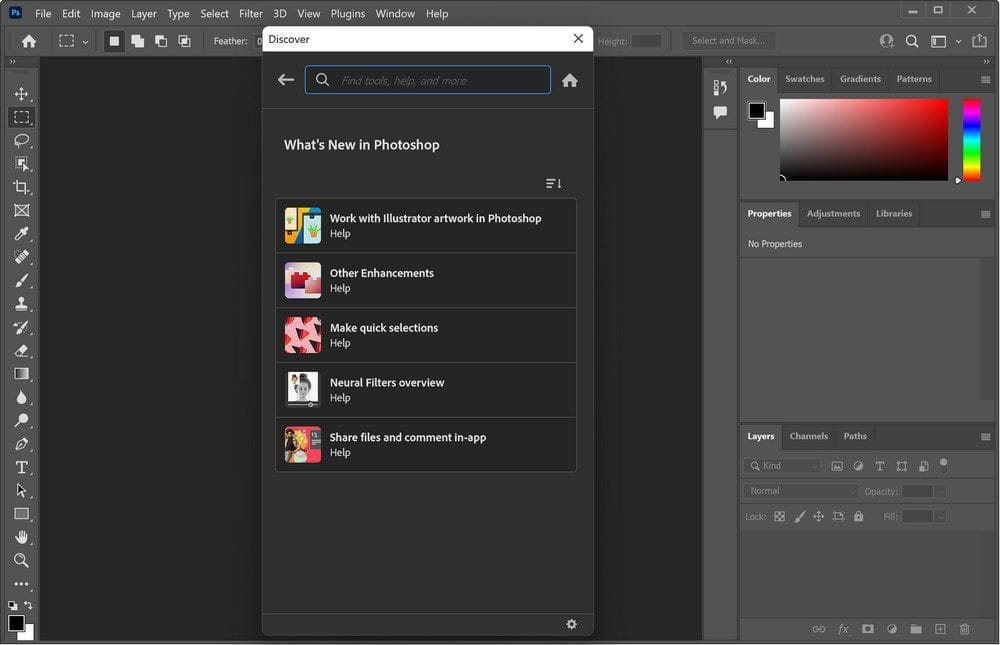Screen dimensions: 1000x645
Task: Select the History Brush tool
Action: click(22, 327)
